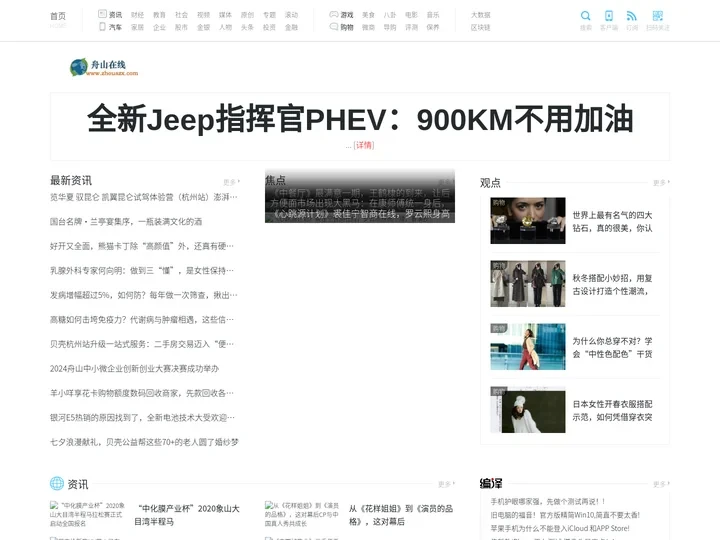720x540 pixels.
Task: Open article 七夕浪漫献礼 贝壳公益
Action: (x=144, y=442)
